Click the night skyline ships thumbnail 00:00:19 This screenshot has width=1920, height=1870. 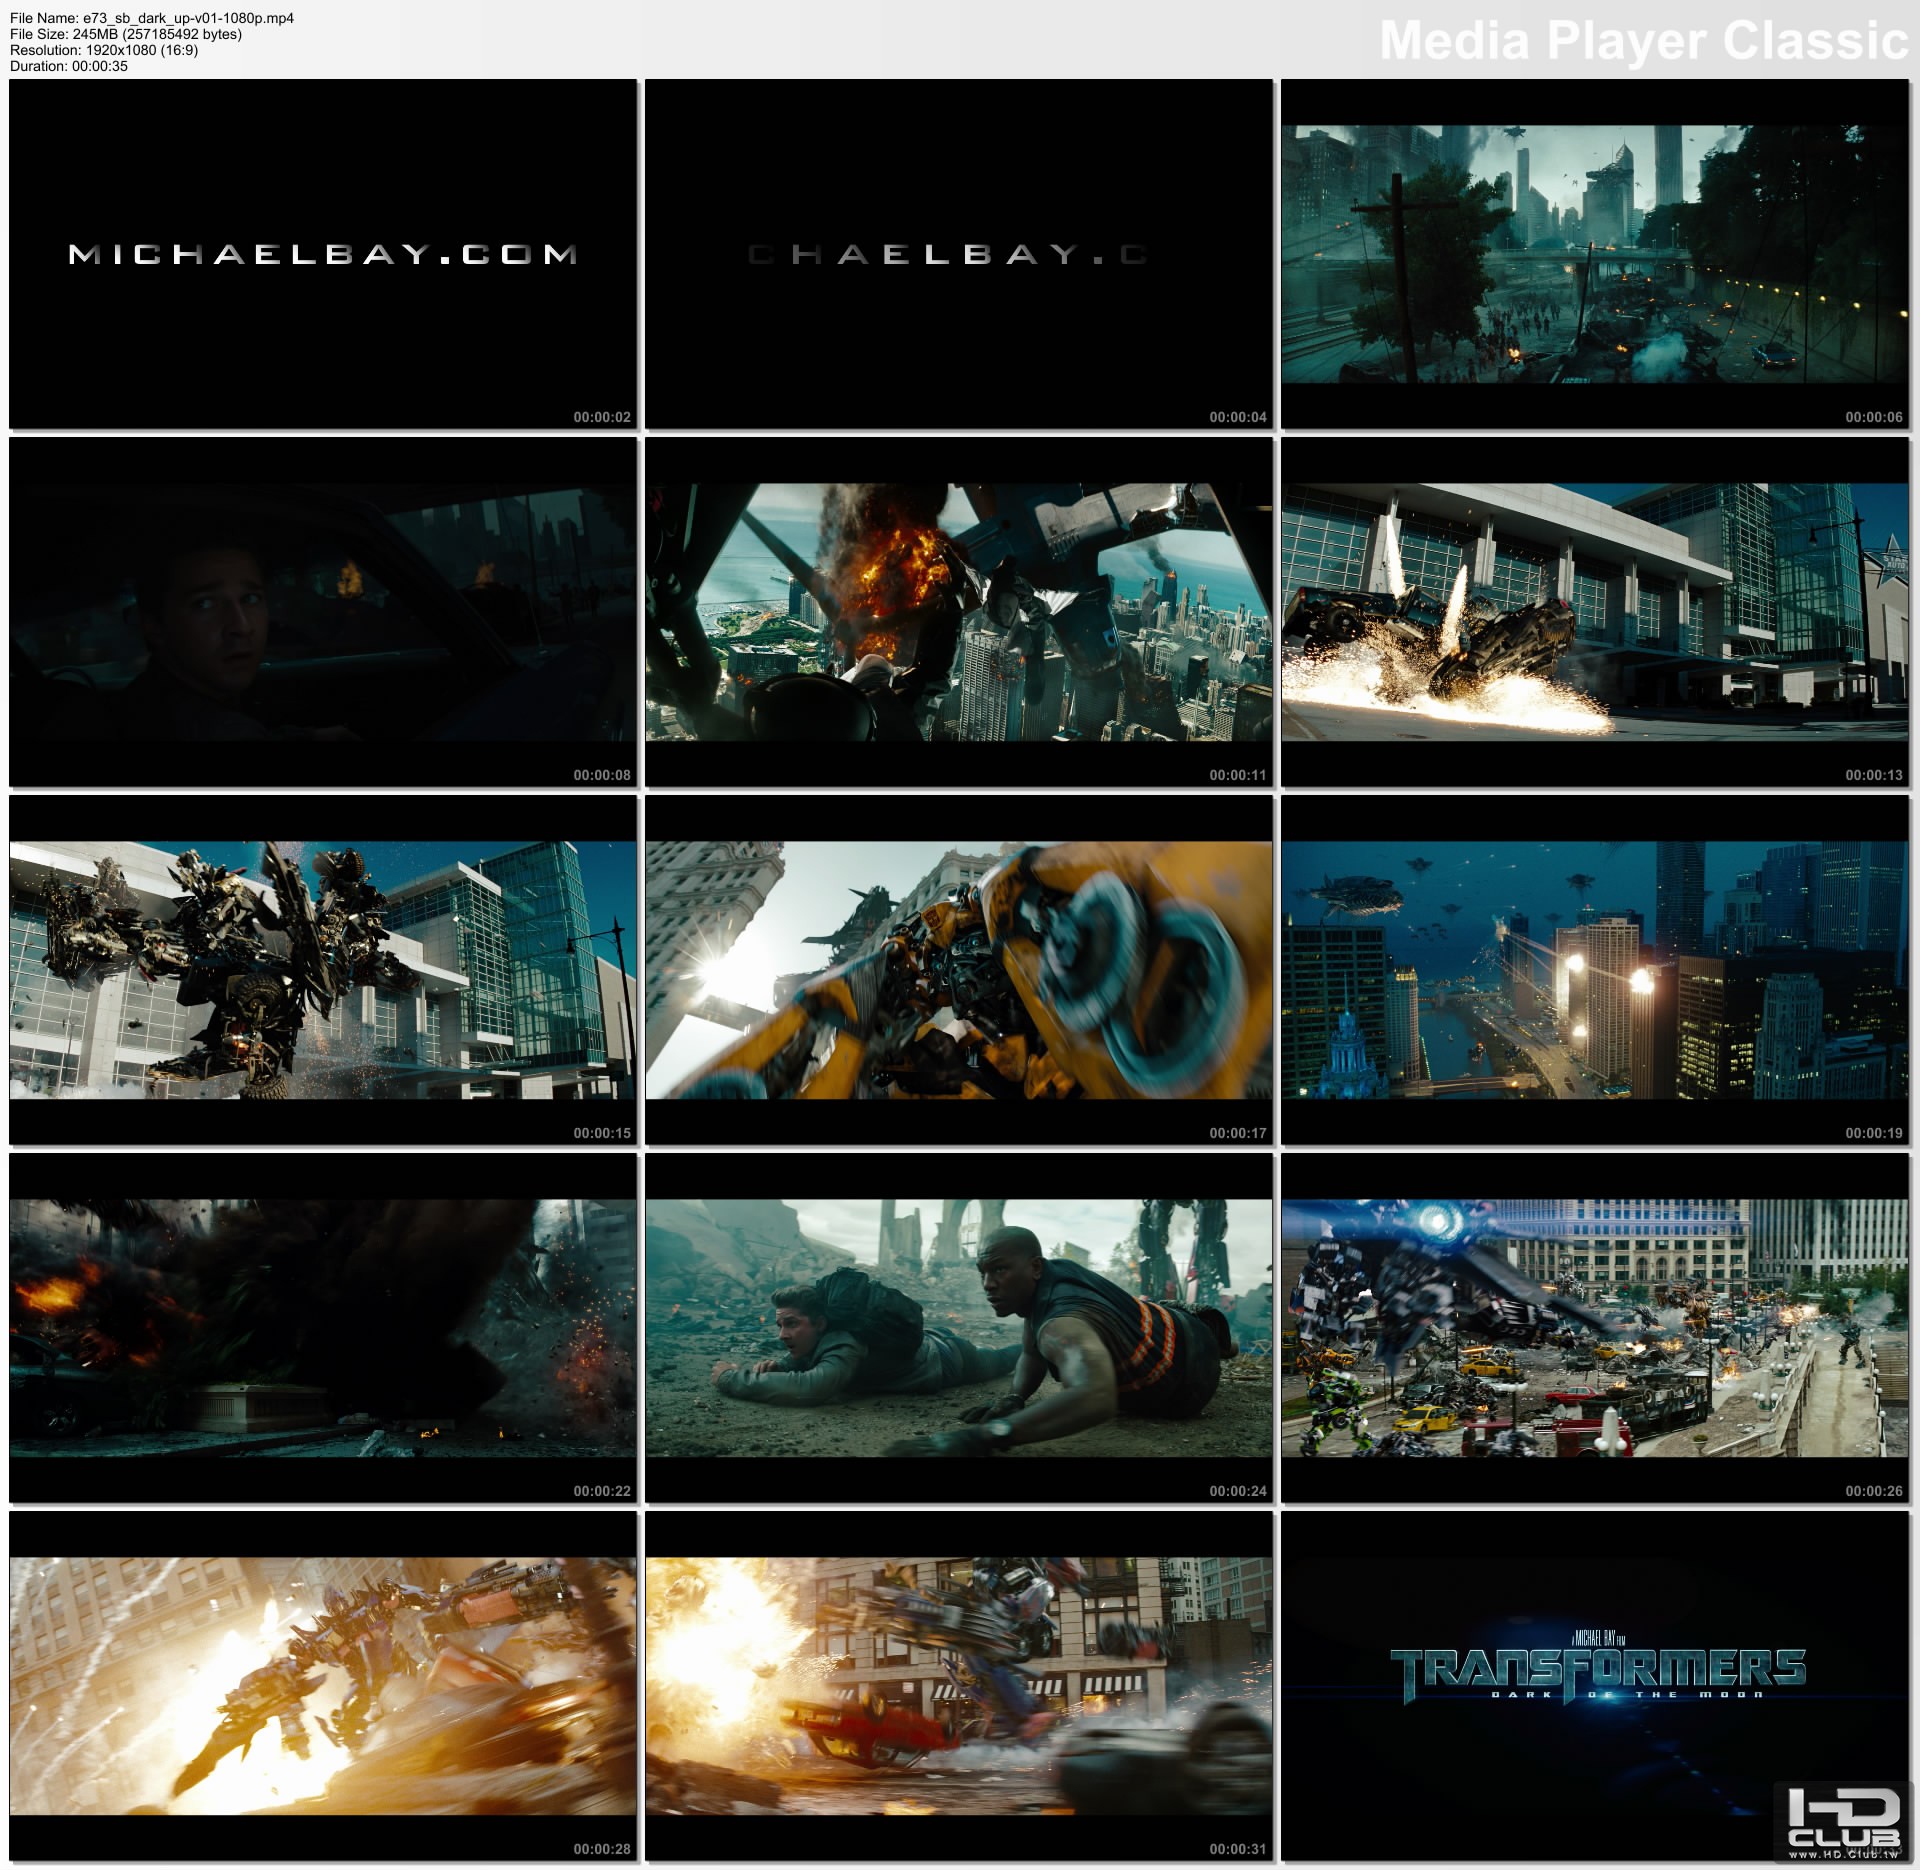coord(1595,970)
